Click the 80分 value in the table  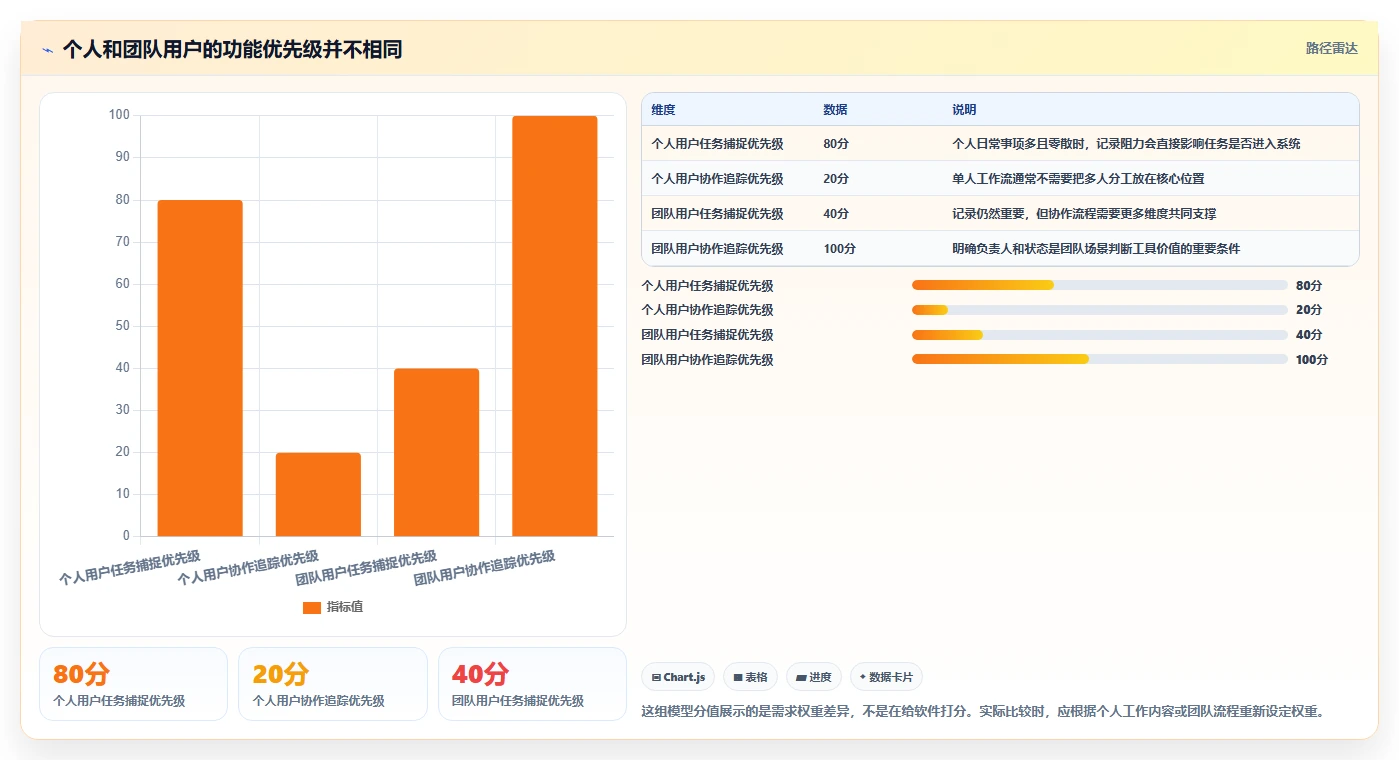point(836,144)
